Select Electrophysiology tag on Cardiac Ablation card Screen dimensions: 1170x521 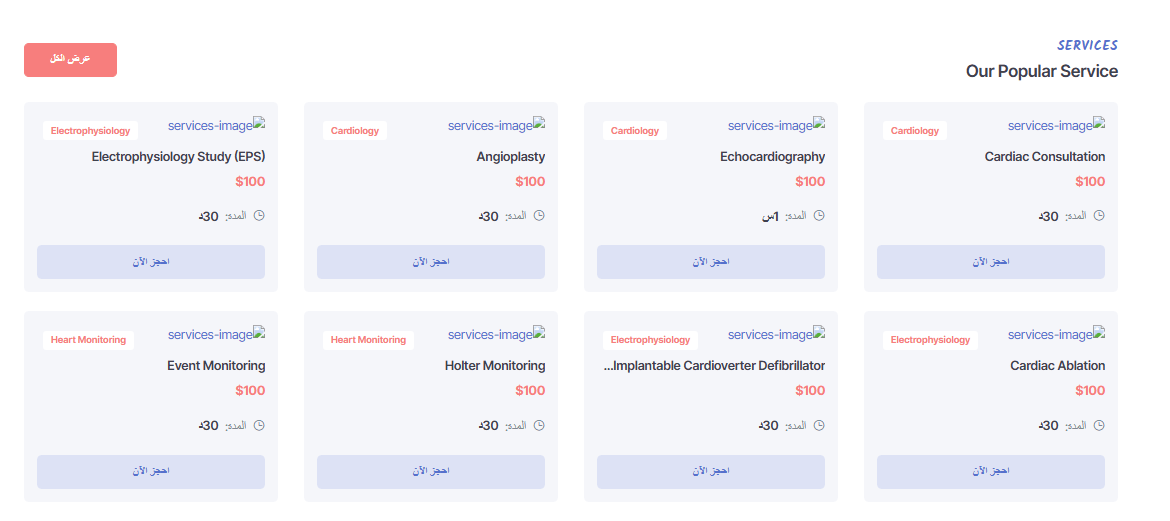coord(930,340)
